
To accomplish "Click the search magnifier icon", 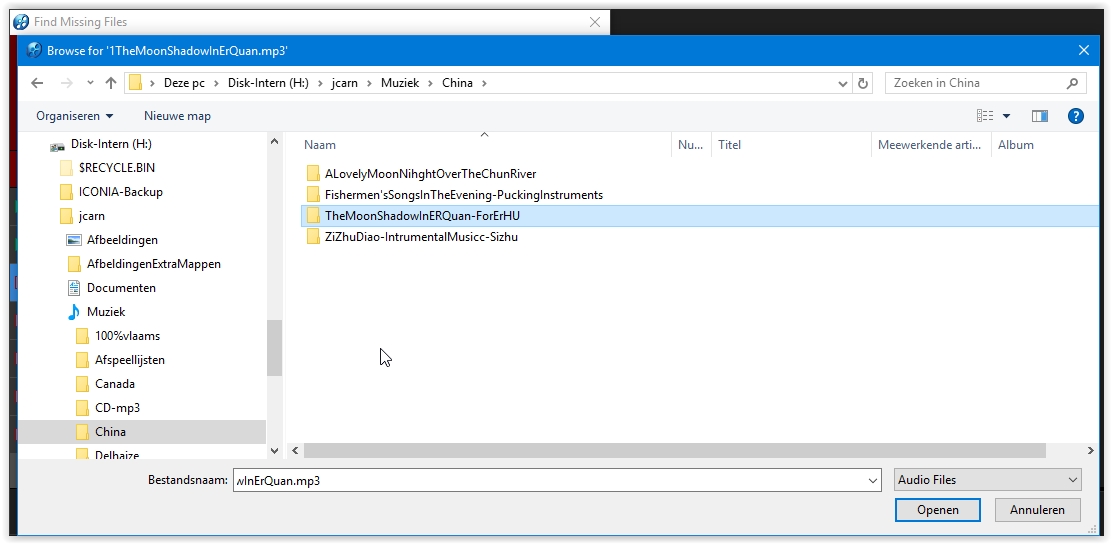I will pyautogui.click(x=1072, y=83).
